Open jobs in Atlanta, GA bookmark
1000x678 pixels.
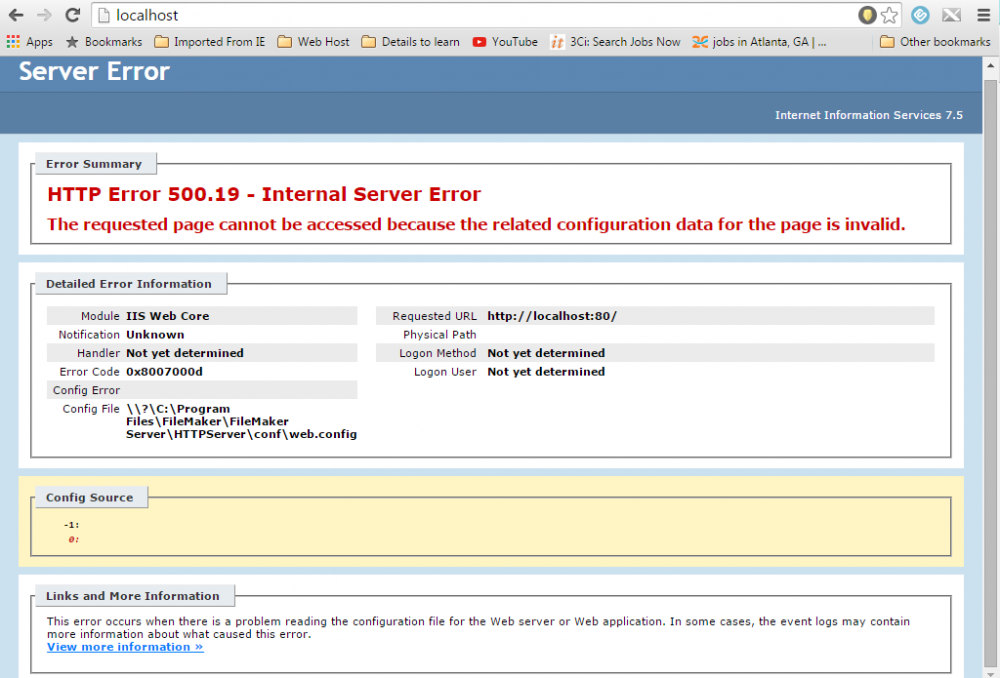(x=760, y=42)
